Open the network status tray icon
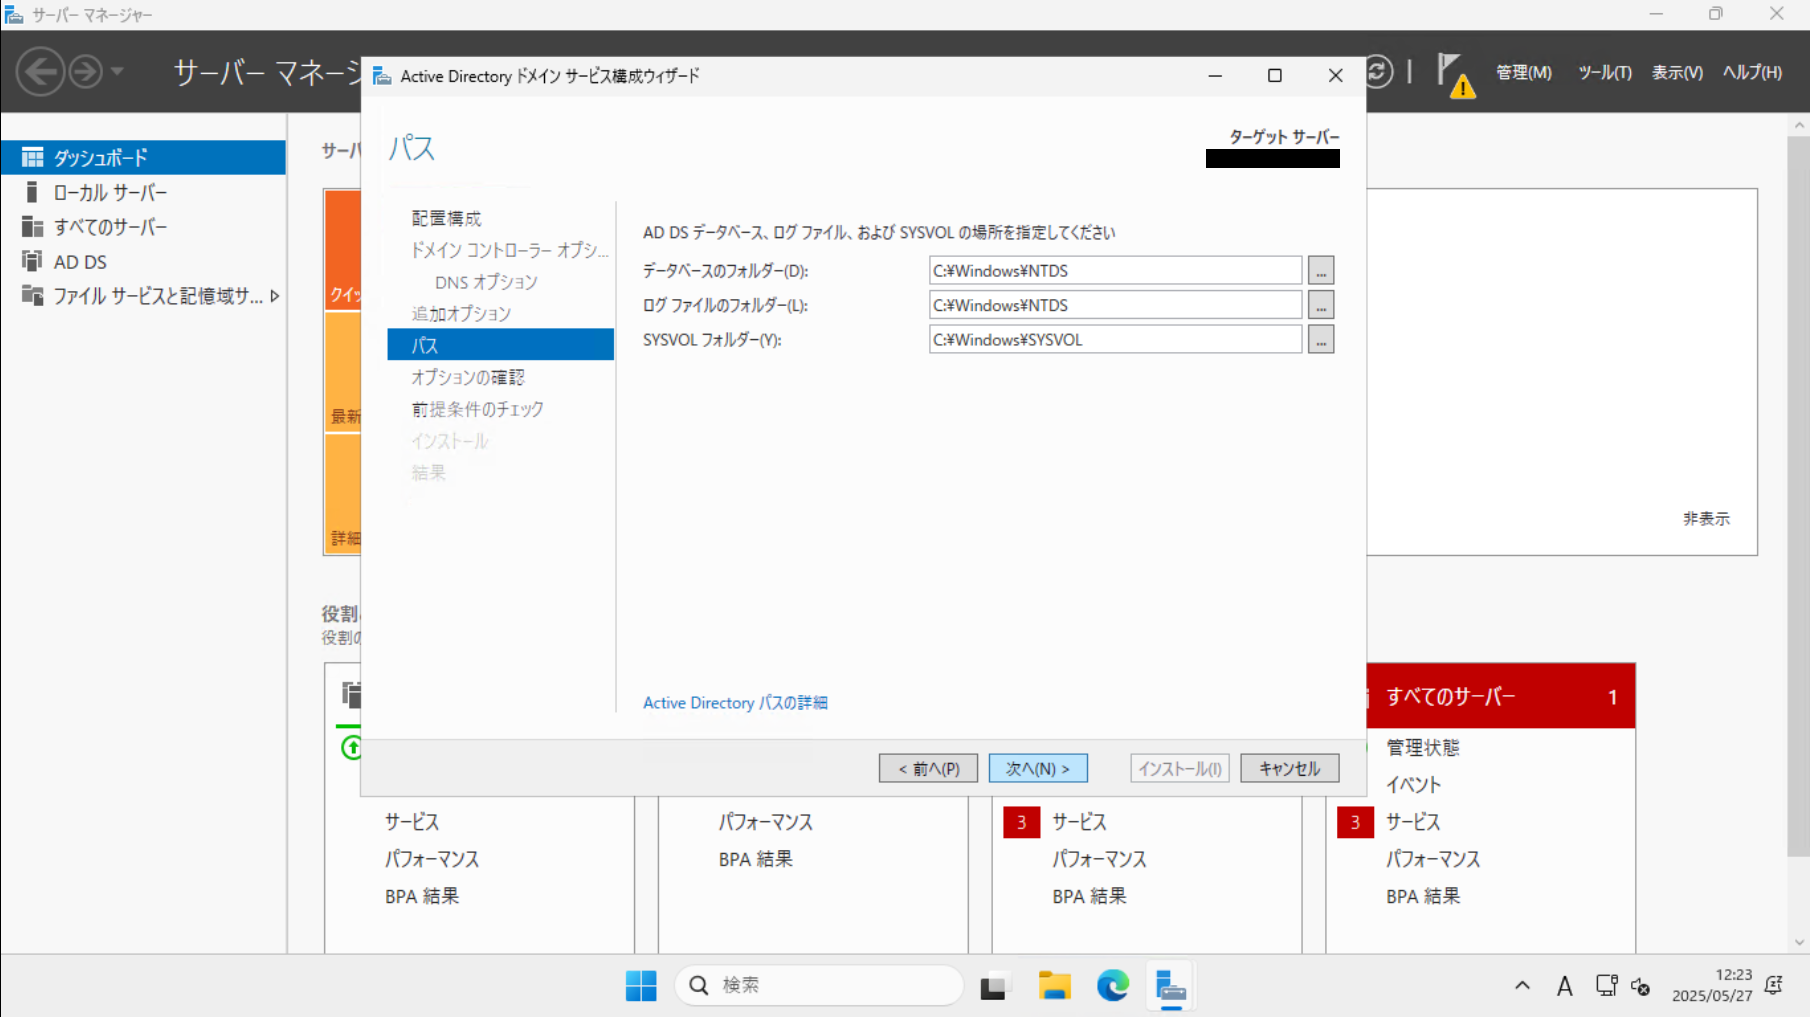This screenshot has height=1017, width=1810. coord(1606,986)
